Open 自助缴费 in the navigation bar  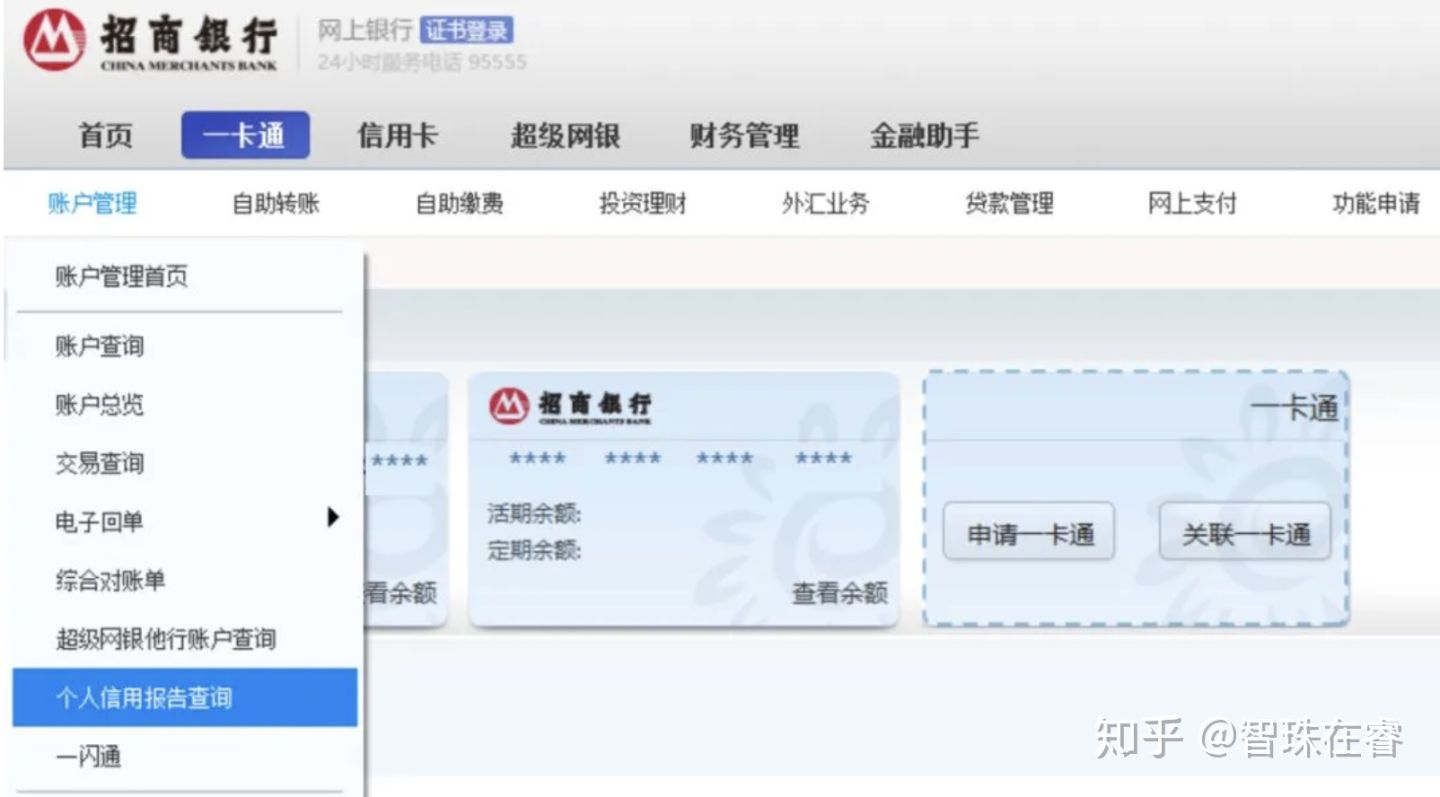click(x=458, y=203)
